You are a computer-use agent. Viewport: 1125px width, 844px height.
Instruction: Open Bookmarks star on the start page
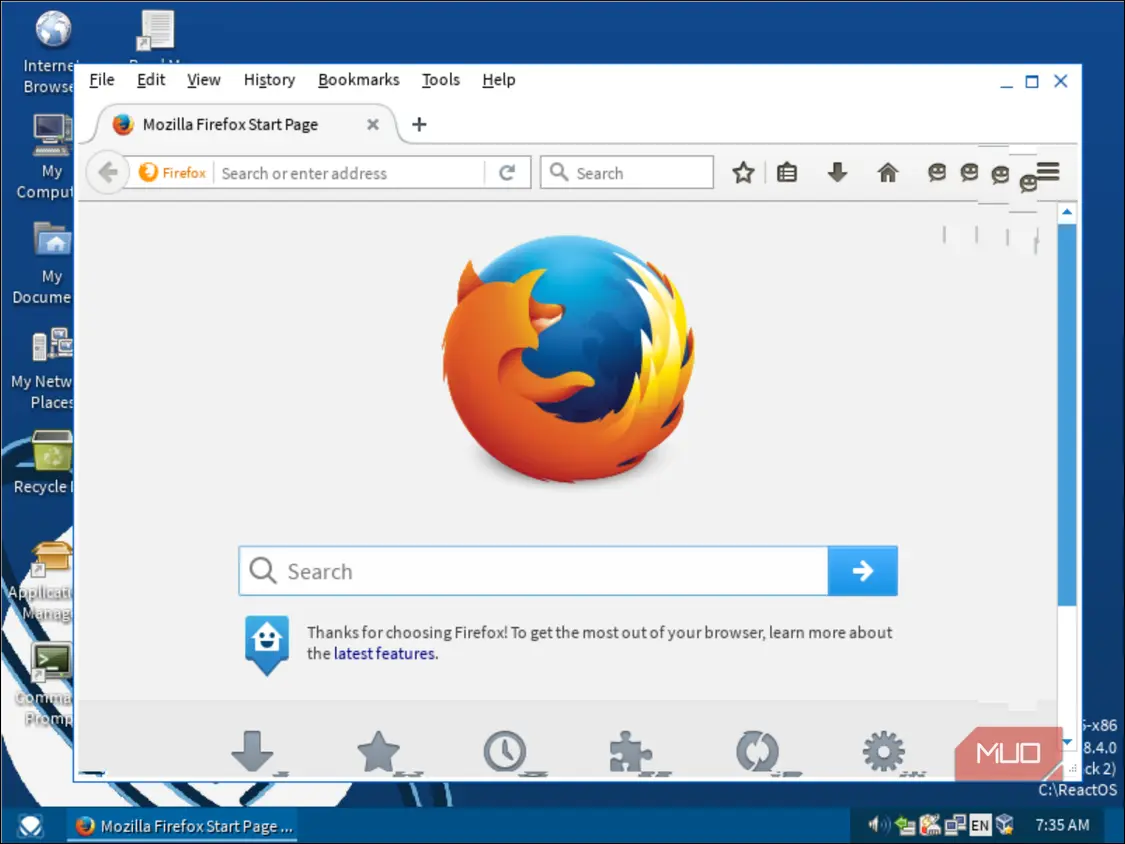tap(378, 751)
